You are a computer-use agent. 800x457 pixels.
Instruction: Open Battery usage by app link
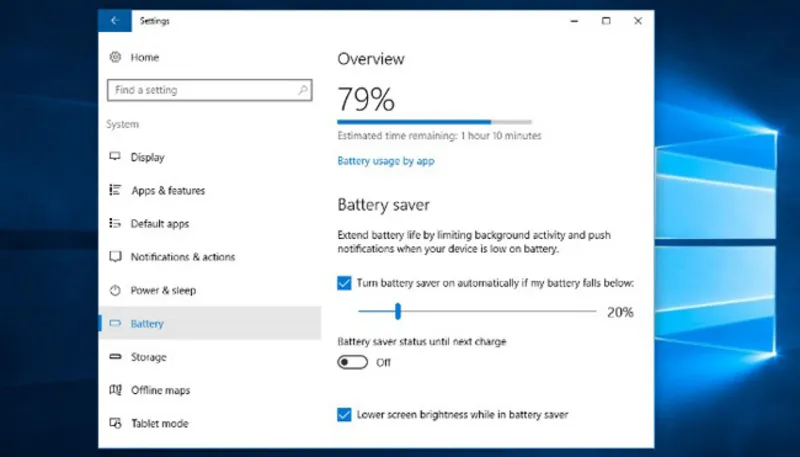386,161
